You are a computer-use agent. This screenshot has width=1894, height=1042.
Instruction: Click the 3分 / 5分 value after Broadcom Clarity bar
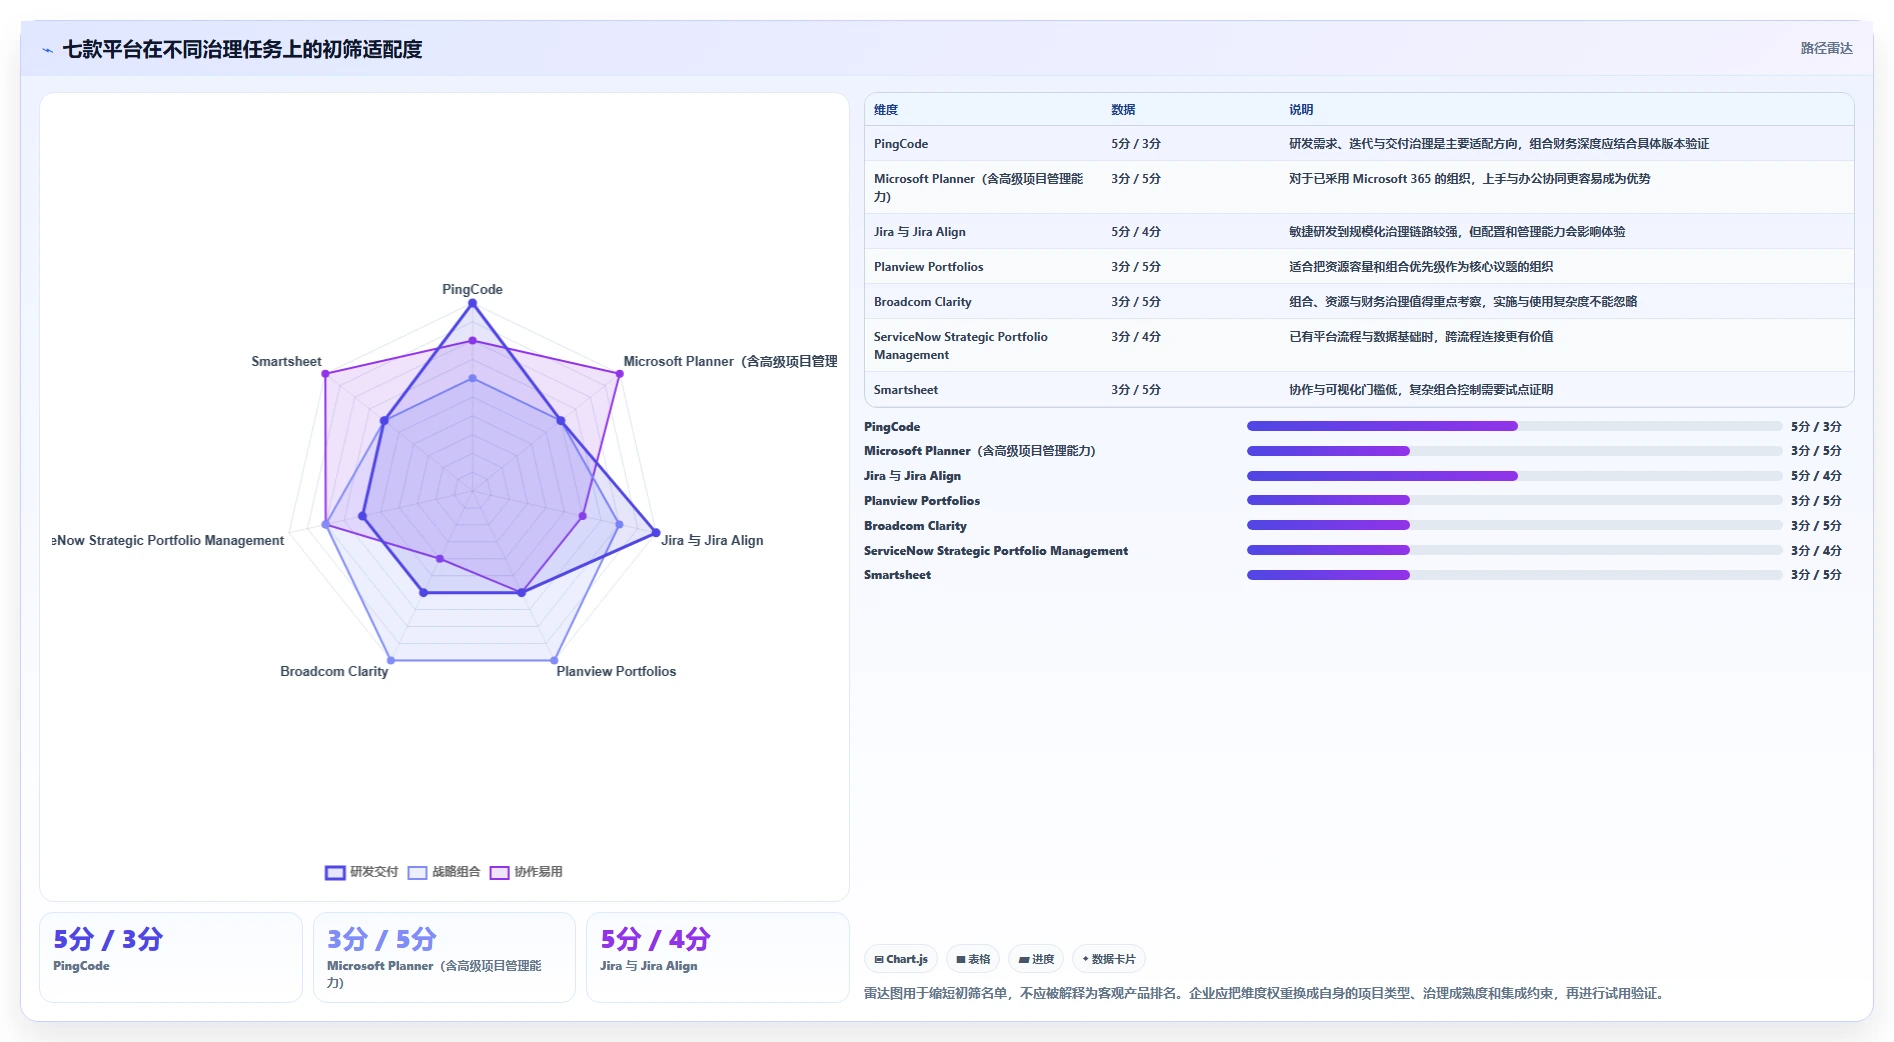(1816, 526)
